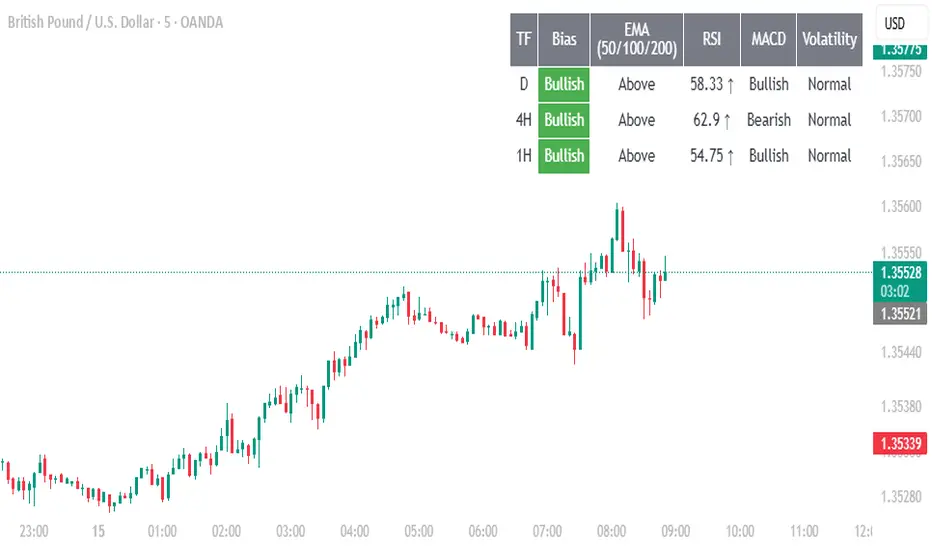932x550 pixels.
Task: Click the 1.35440 level on the price scale
Action: pos(897,351)
